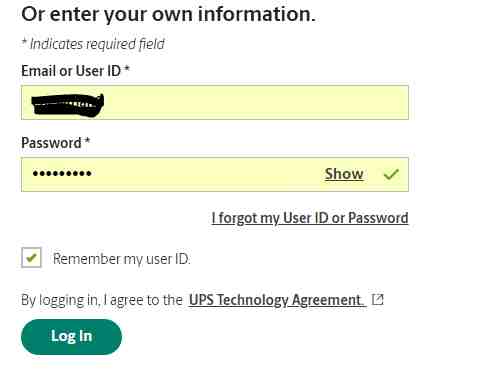
Task: Click the green validation checkmark in Password field
Action: [391, 174]
